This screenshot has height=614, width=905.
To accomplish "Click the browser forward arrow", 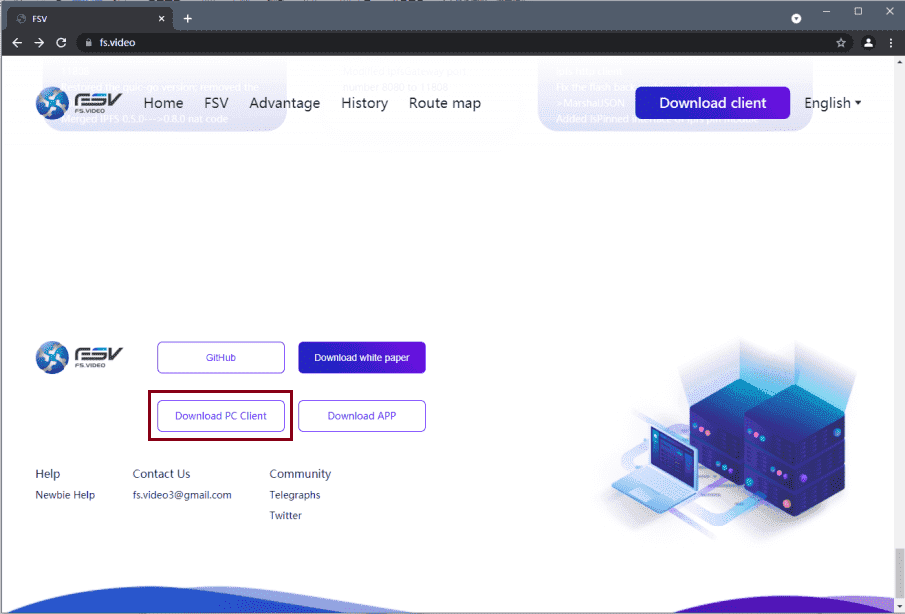I will [39, 43].
